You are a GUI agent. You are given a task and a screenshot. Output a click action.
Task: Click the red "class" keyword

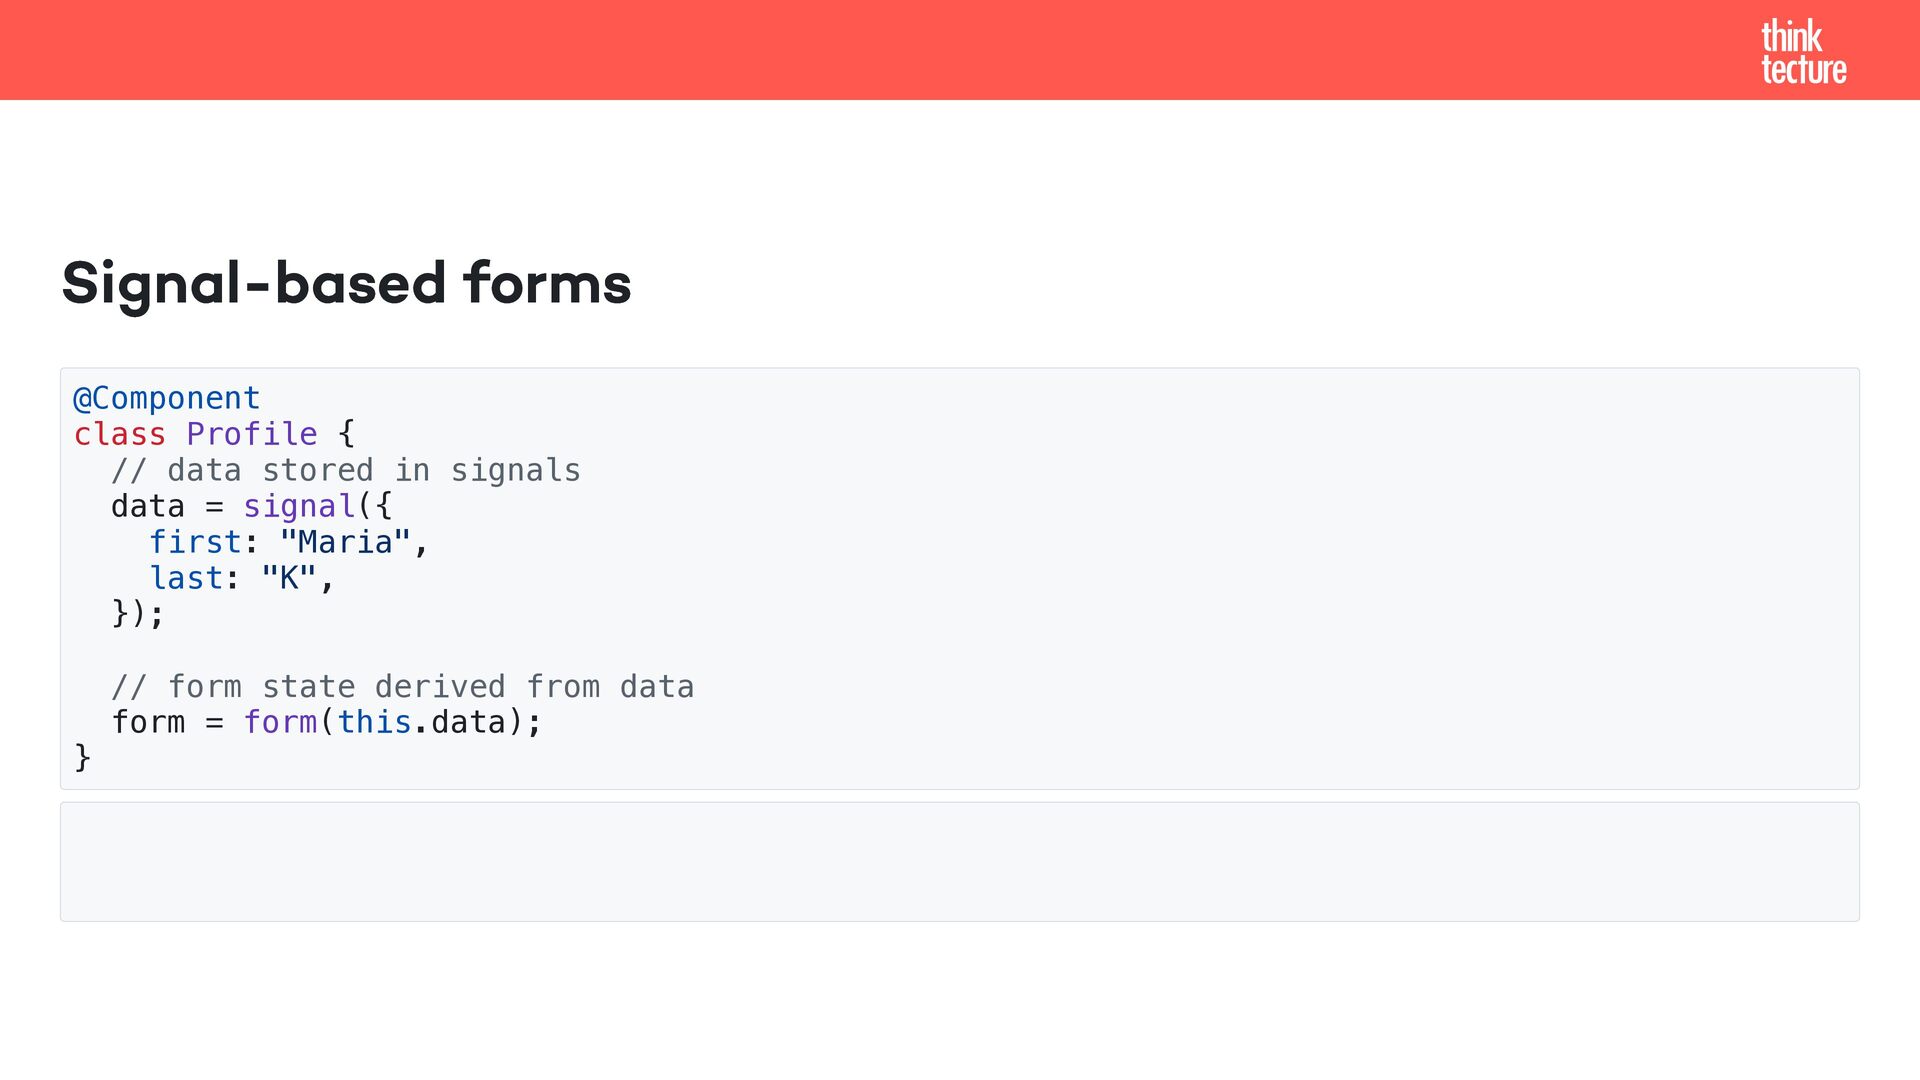click(119, 434)
